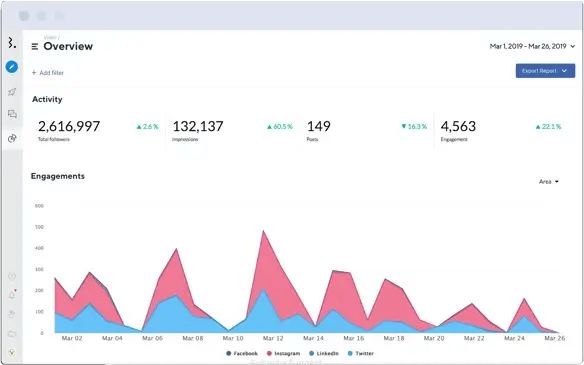Screen dimensions: 584x365
Task: Open the Mar 1 – Mar 26 date range dropdown
Action: coord(532,46)
